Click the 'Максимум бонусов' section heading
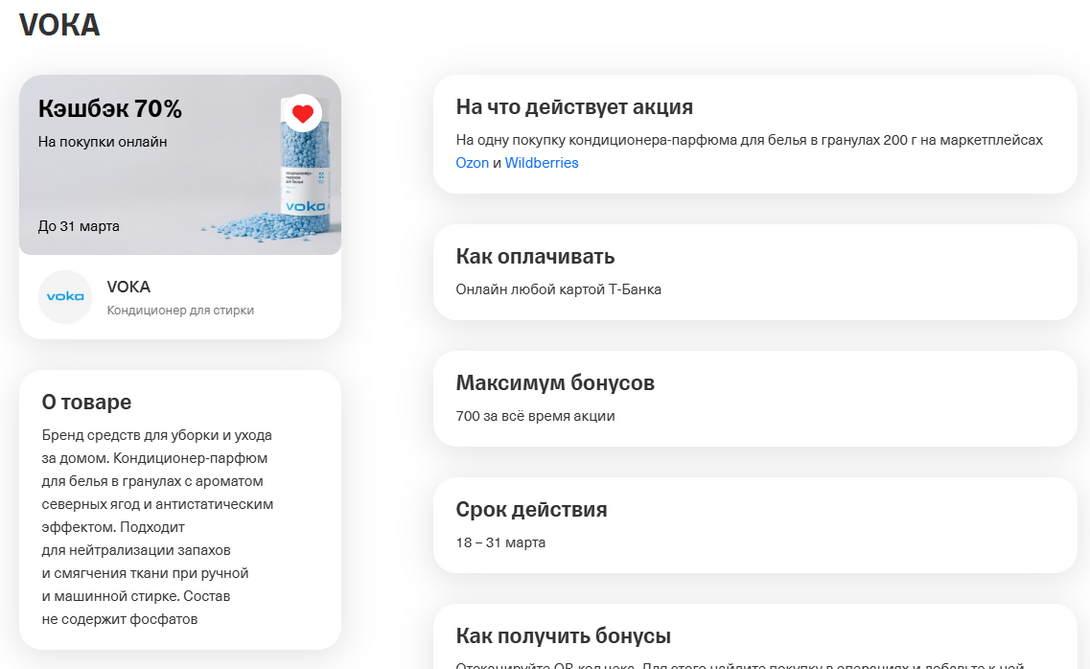 (555, 383)
